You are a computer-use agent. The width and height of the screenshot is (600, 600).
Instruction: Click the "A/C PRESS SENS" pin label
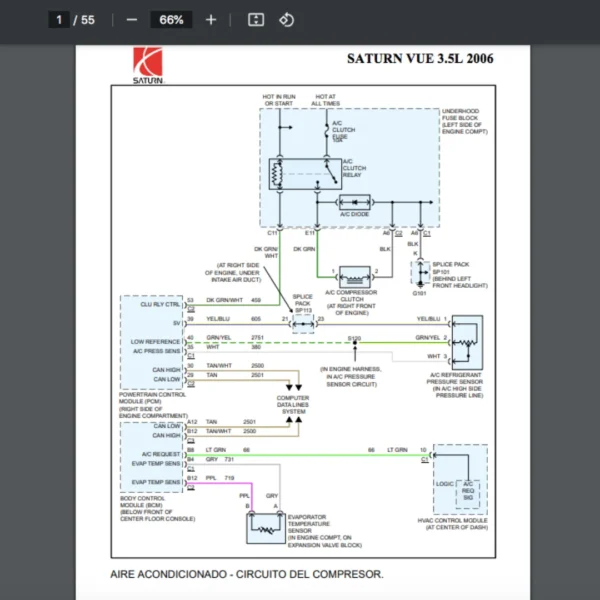(157, 351)
